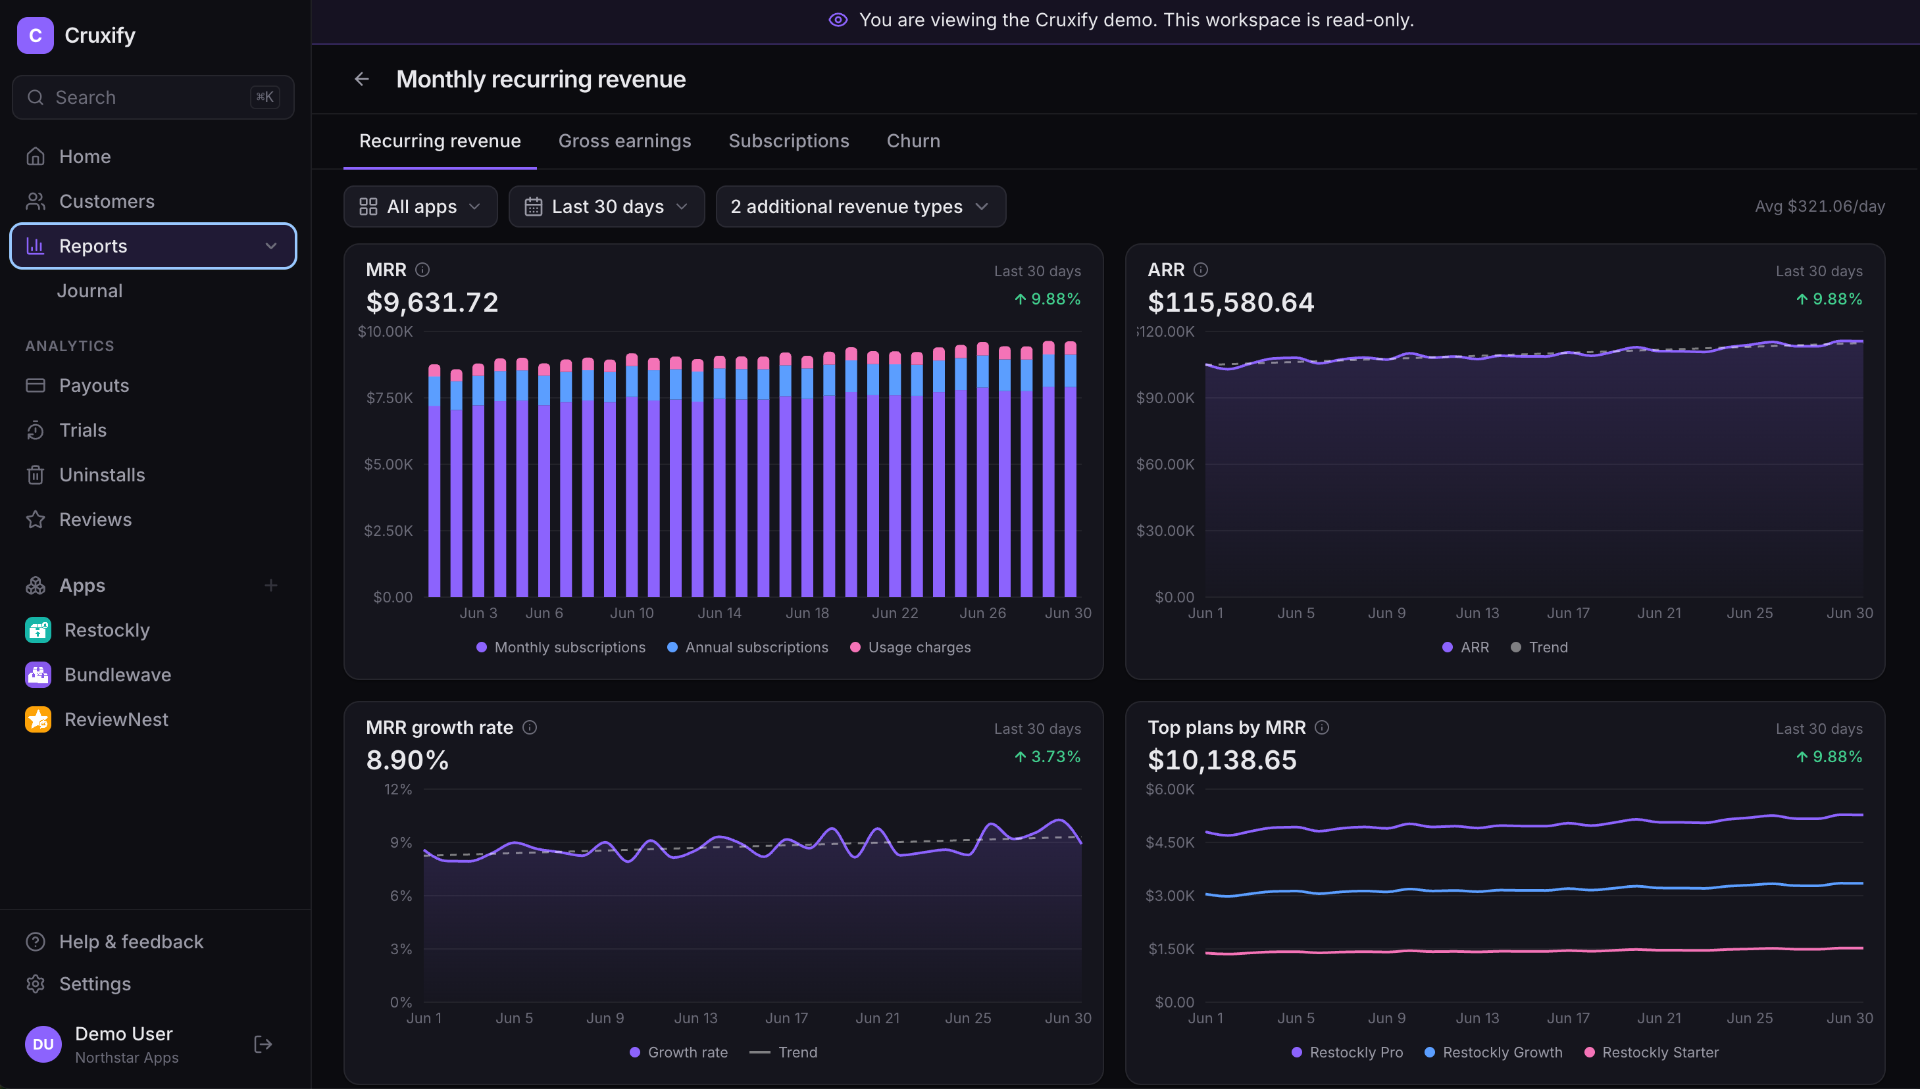Go to Home in sidebar
Screen dimensions: 1920x1089
click(x=153, y=157)
